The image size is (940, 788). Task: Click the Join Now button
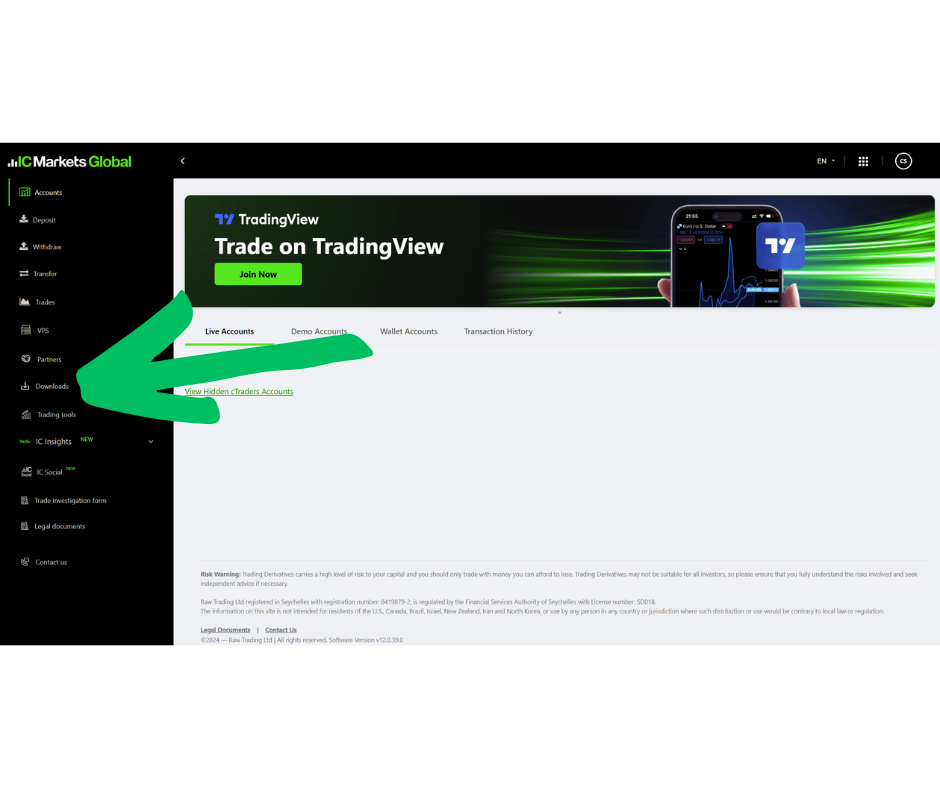(x=258, y=274)
